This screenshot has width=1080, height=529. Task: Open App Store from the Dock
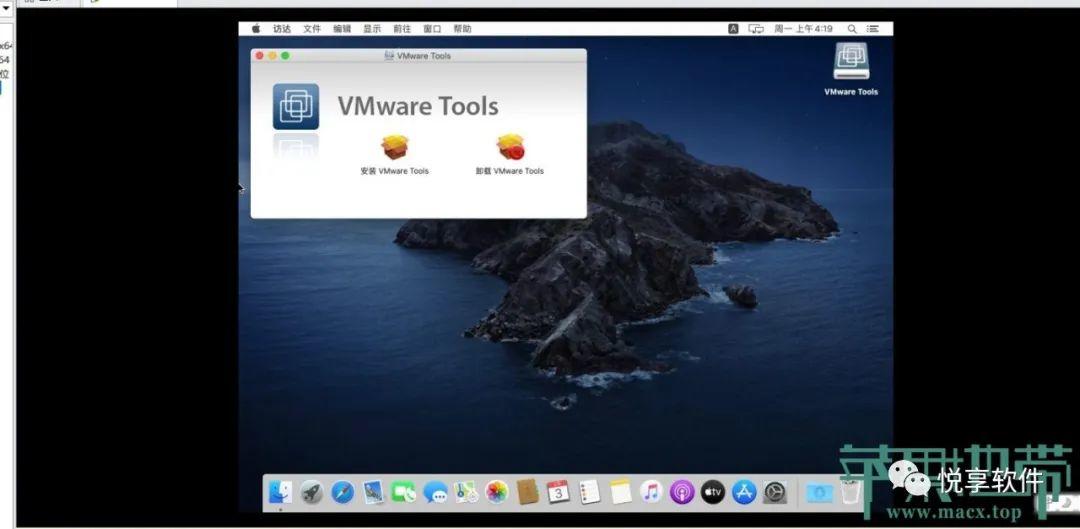coord(744,492)
